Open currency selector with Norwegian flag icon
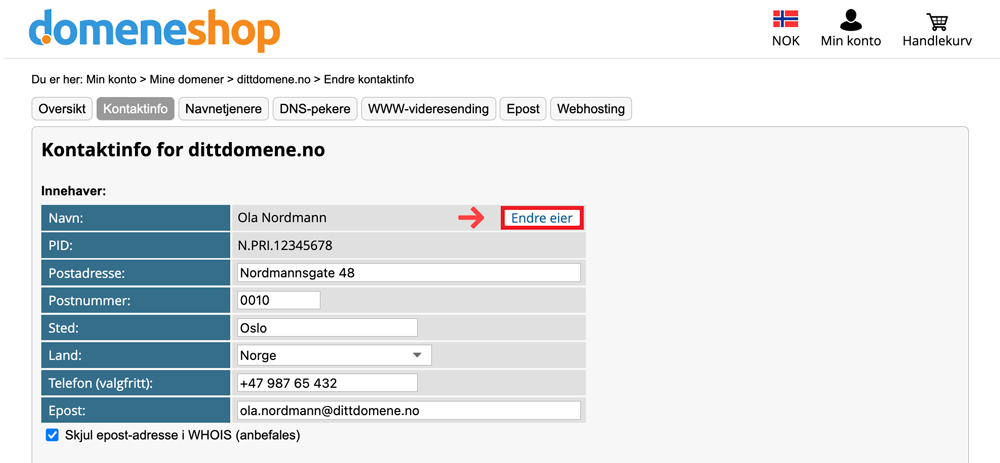 click(x=785, y=29)
